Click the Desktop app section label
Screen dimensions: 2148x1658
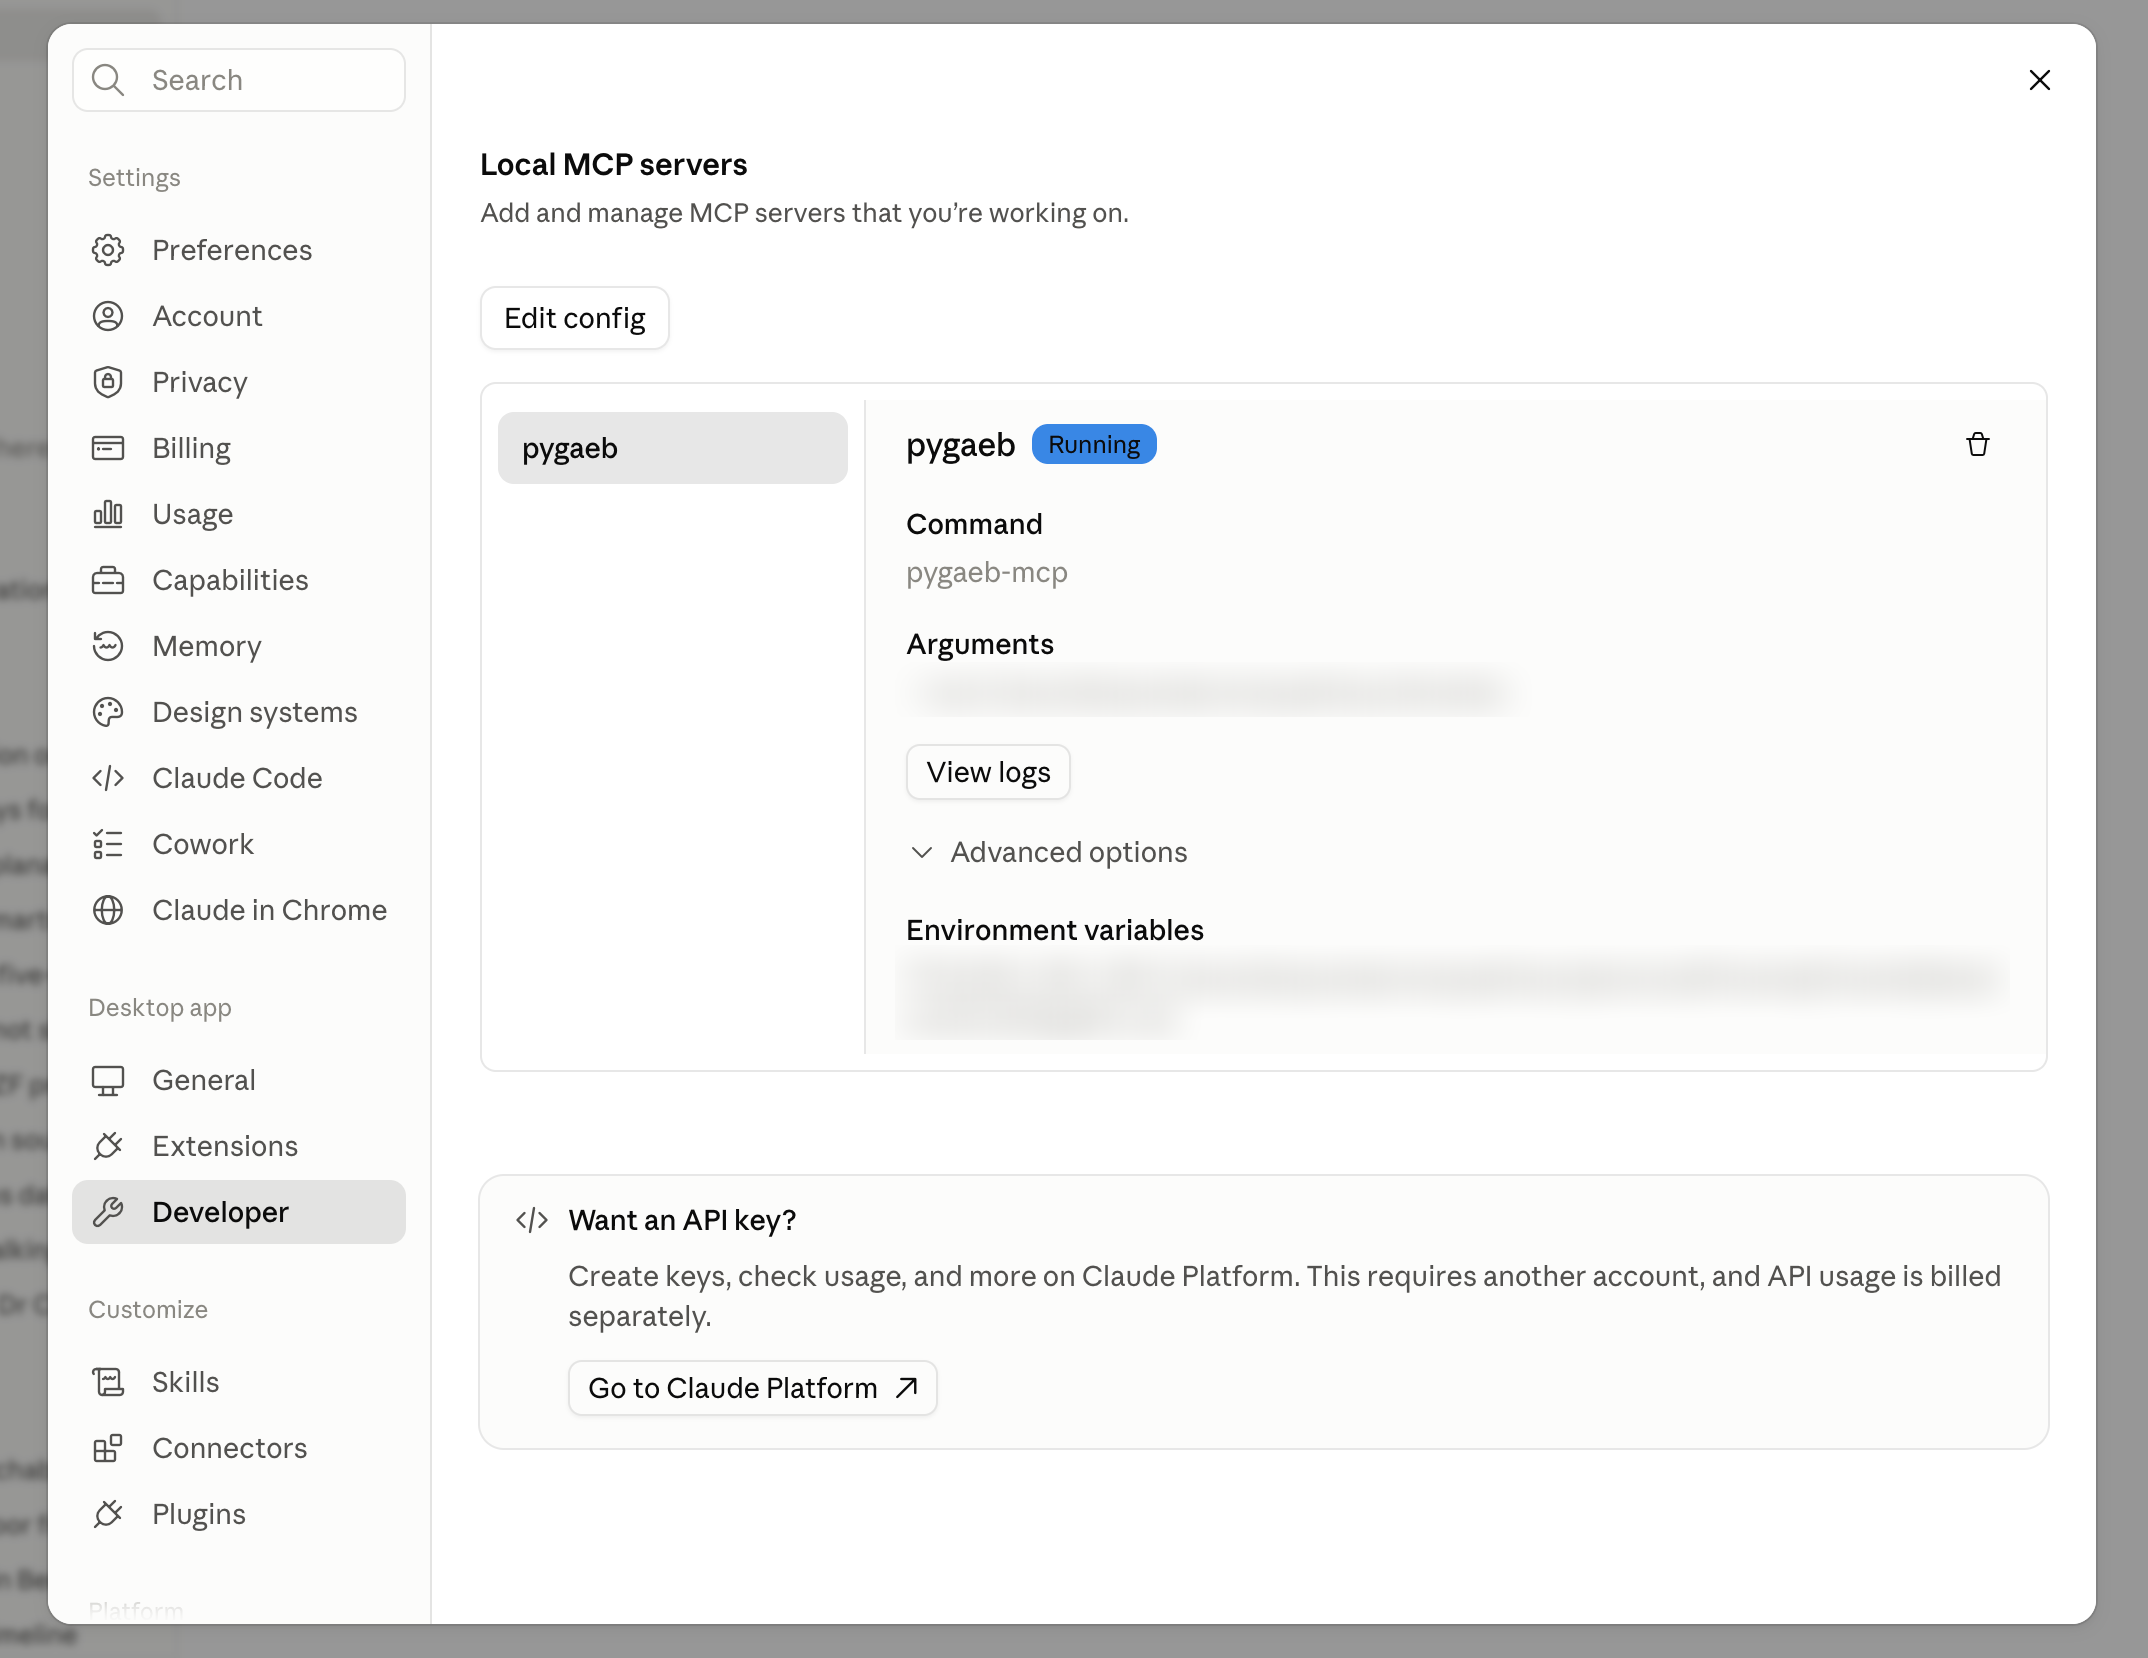[x=160, y=1007]
